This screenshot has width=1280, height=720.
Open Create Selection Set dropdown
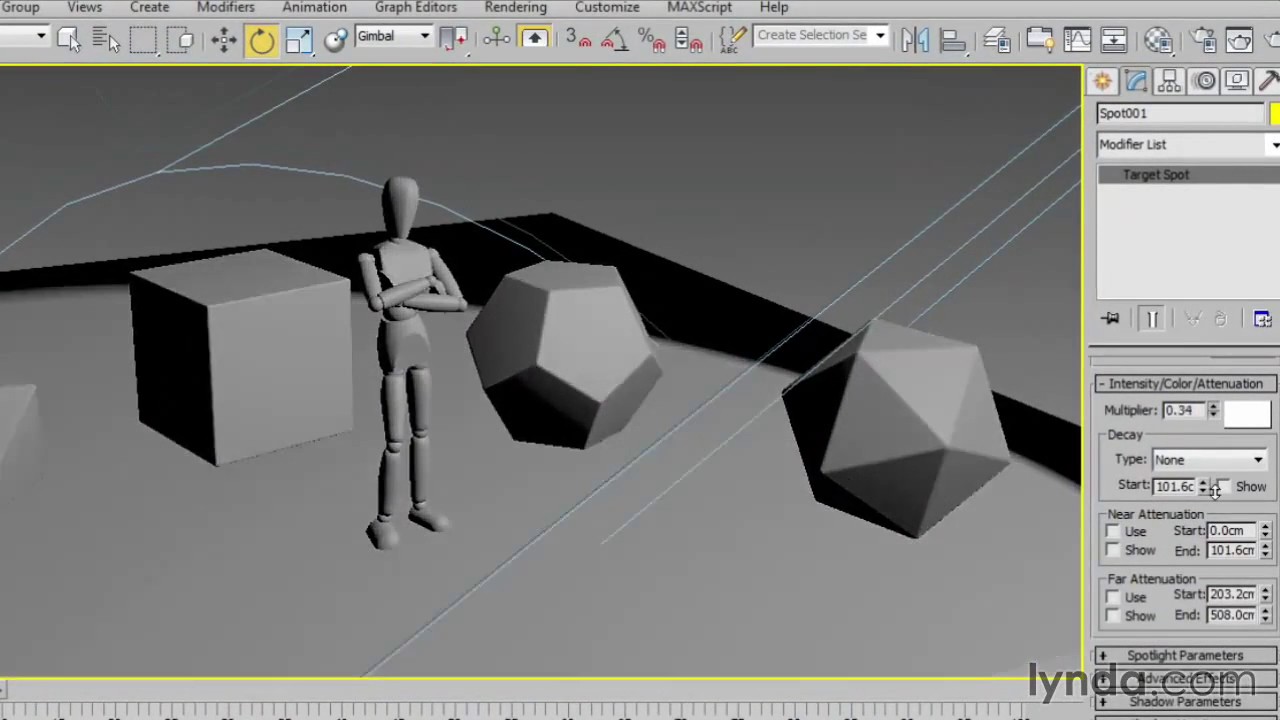click(x=821, y=36)
